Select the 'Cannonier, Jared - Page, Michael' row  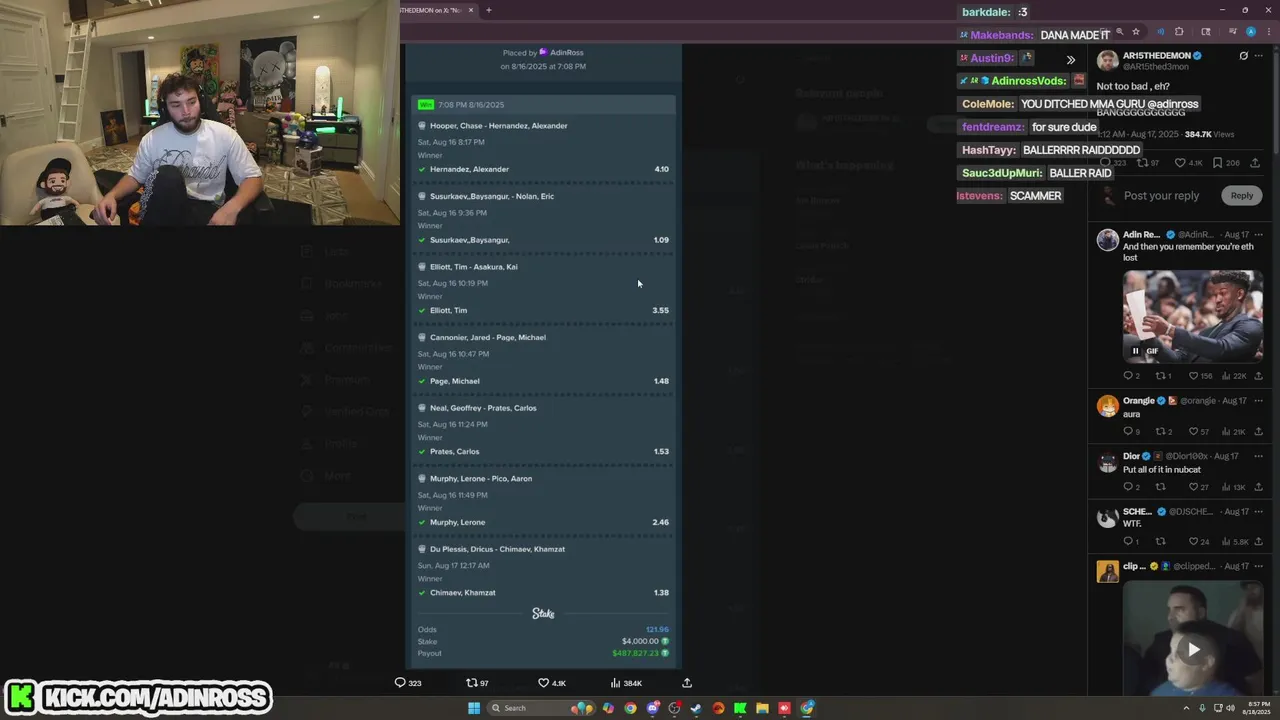pyautogui.click(x=544, y=359)
